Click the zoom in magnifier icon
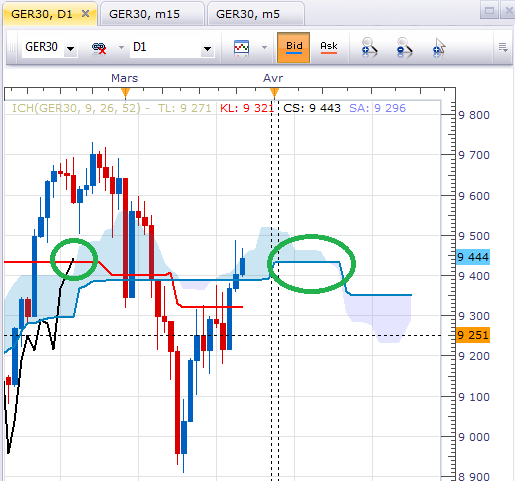This screenshot has height=481, width=529. pyautogui.click(x=368, y=47)
